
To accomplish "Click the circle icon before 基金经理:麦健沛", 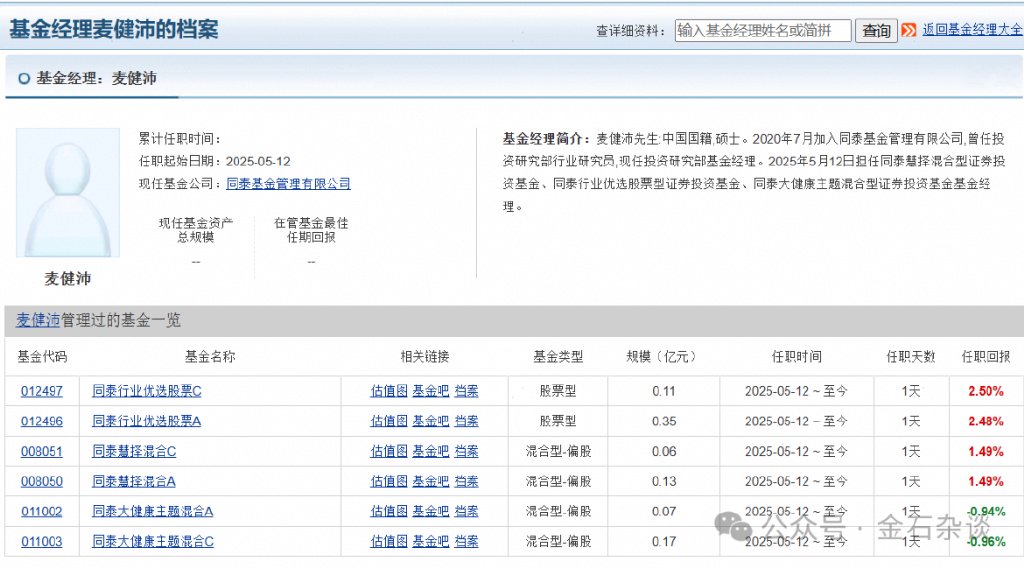I will pyautogui.click(x=24, y=78).
